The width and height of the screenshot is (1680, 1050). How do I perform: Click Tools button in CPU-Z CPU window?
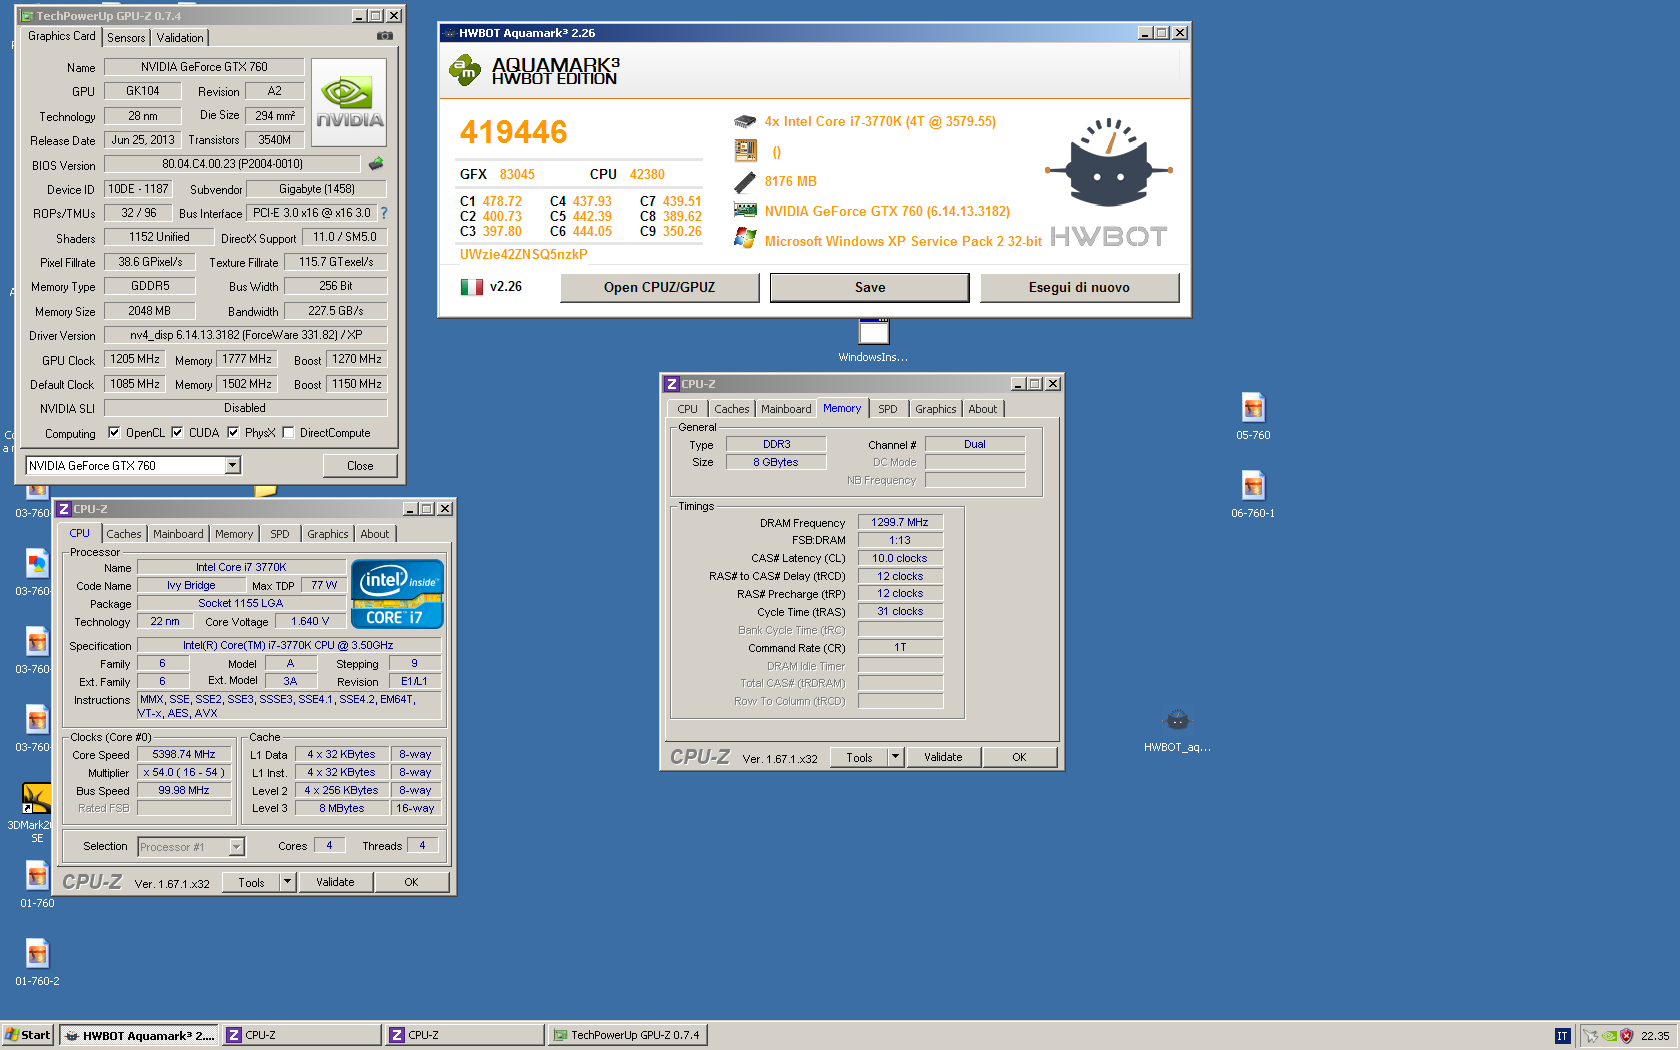tap(251, 882)
